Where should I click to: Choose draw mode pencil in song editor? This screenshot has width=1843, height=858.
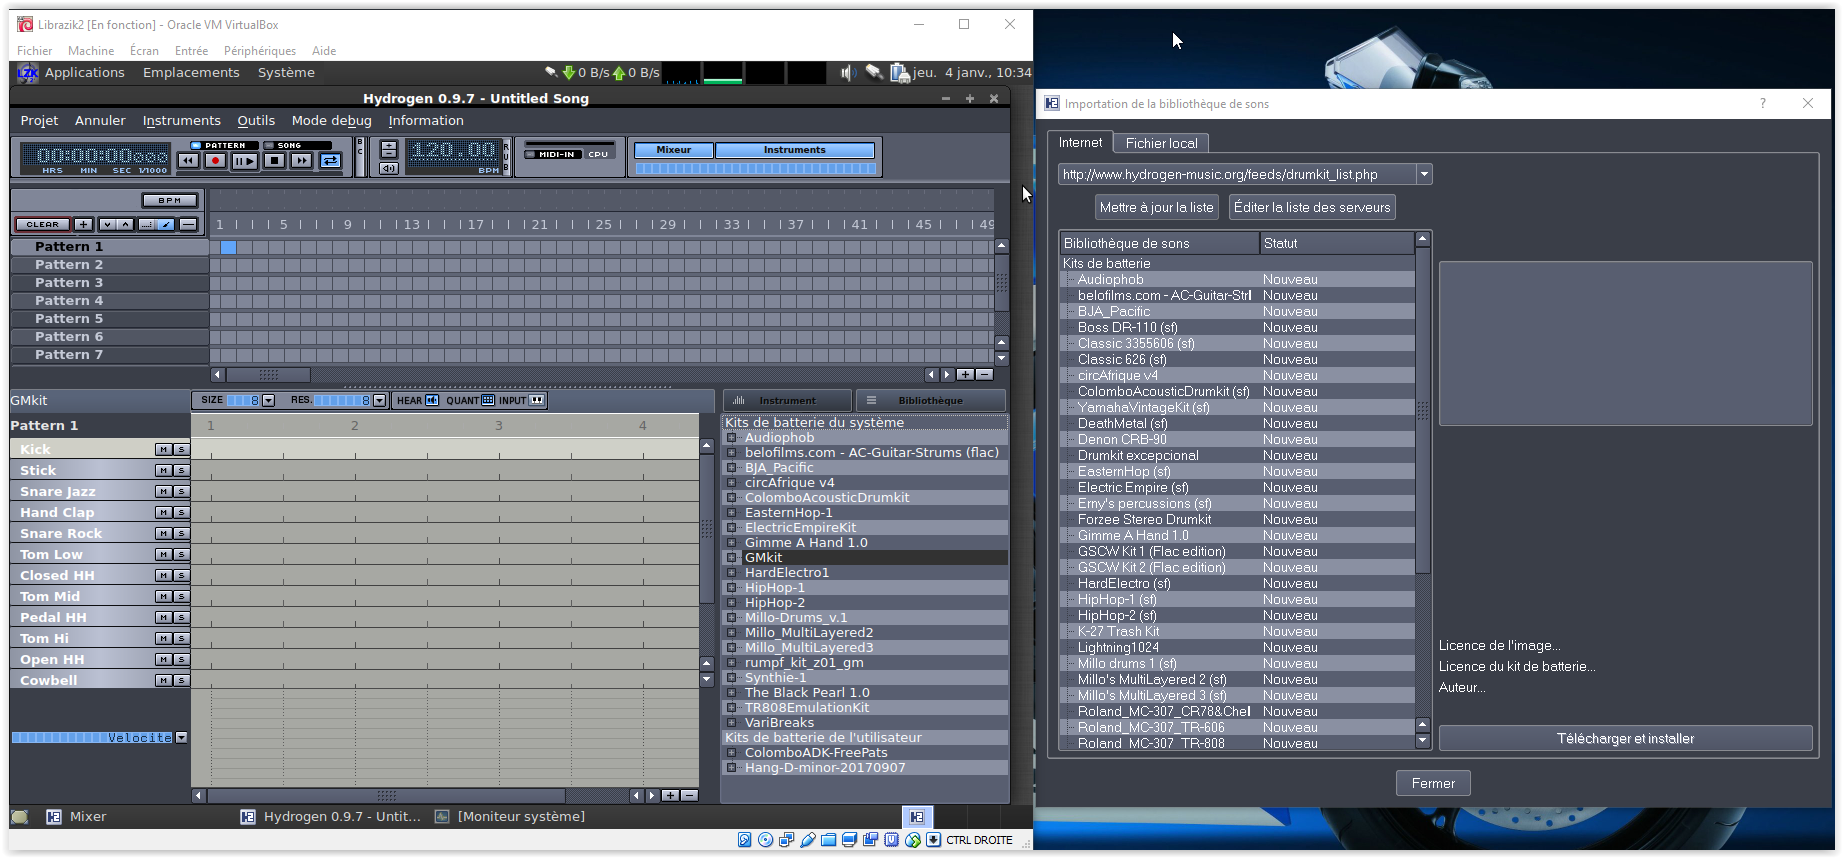166,224
